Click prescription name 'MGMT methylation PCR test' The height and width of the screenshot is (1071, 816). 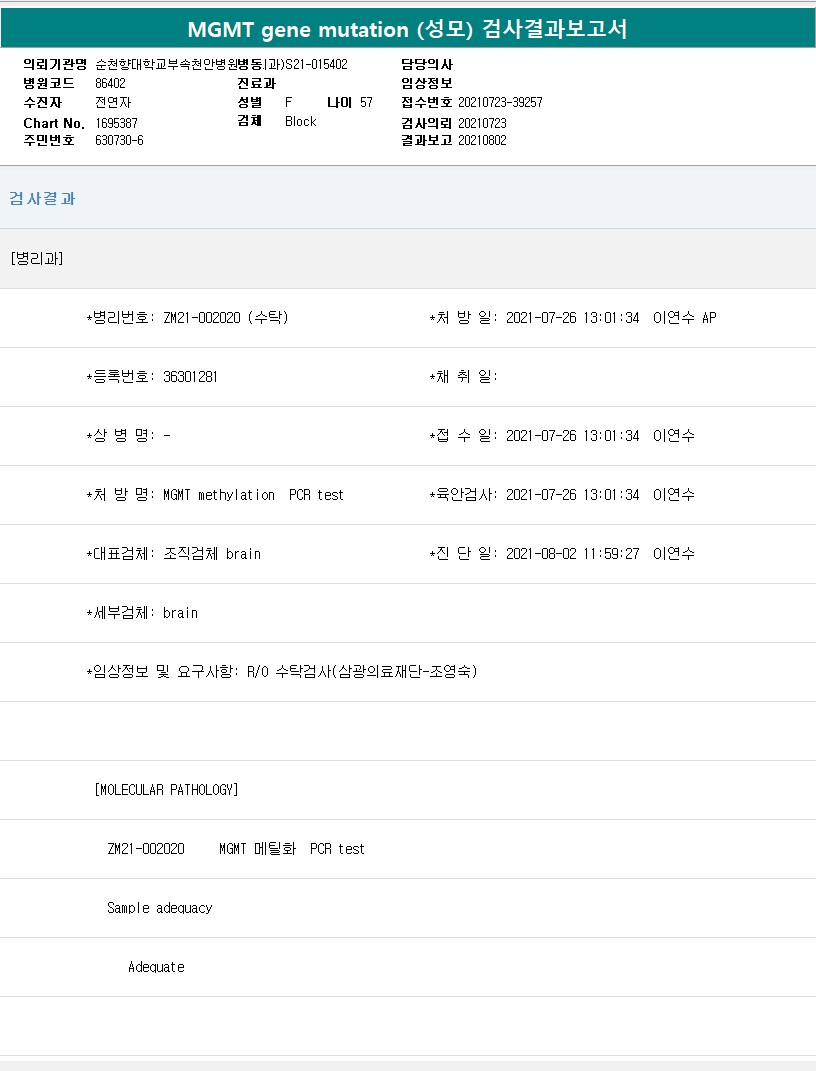(x=253, y=495)
